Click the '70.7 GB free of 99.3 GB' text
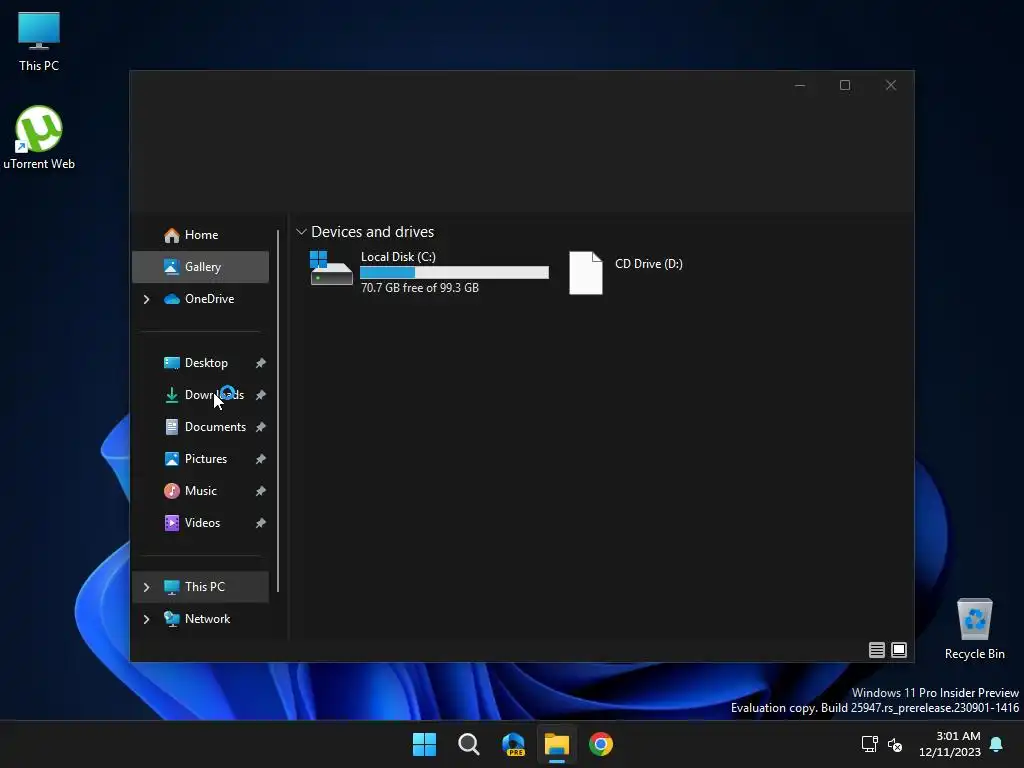 pos(419,287)
